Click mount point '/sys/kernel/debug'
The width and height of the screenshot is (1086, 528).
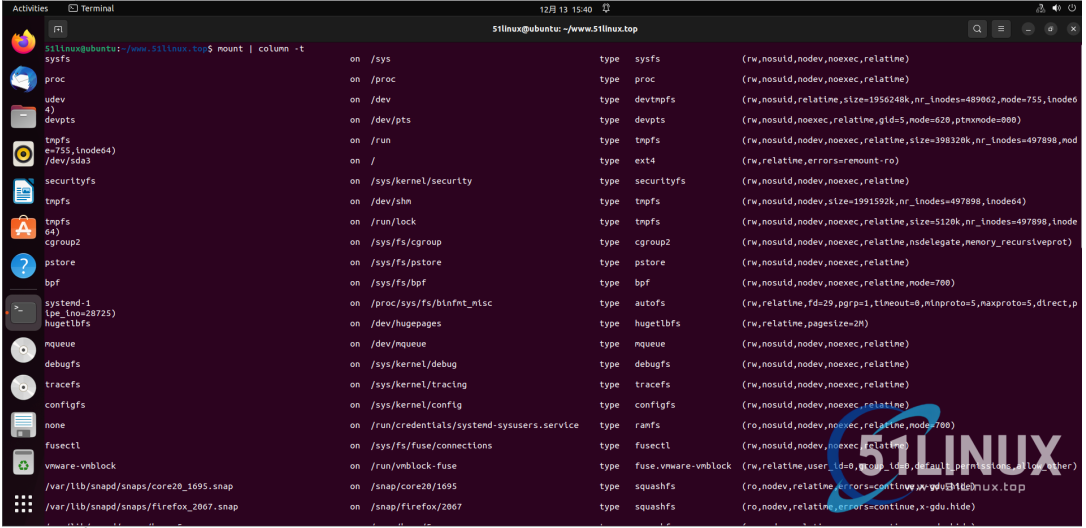pos(413,364)
